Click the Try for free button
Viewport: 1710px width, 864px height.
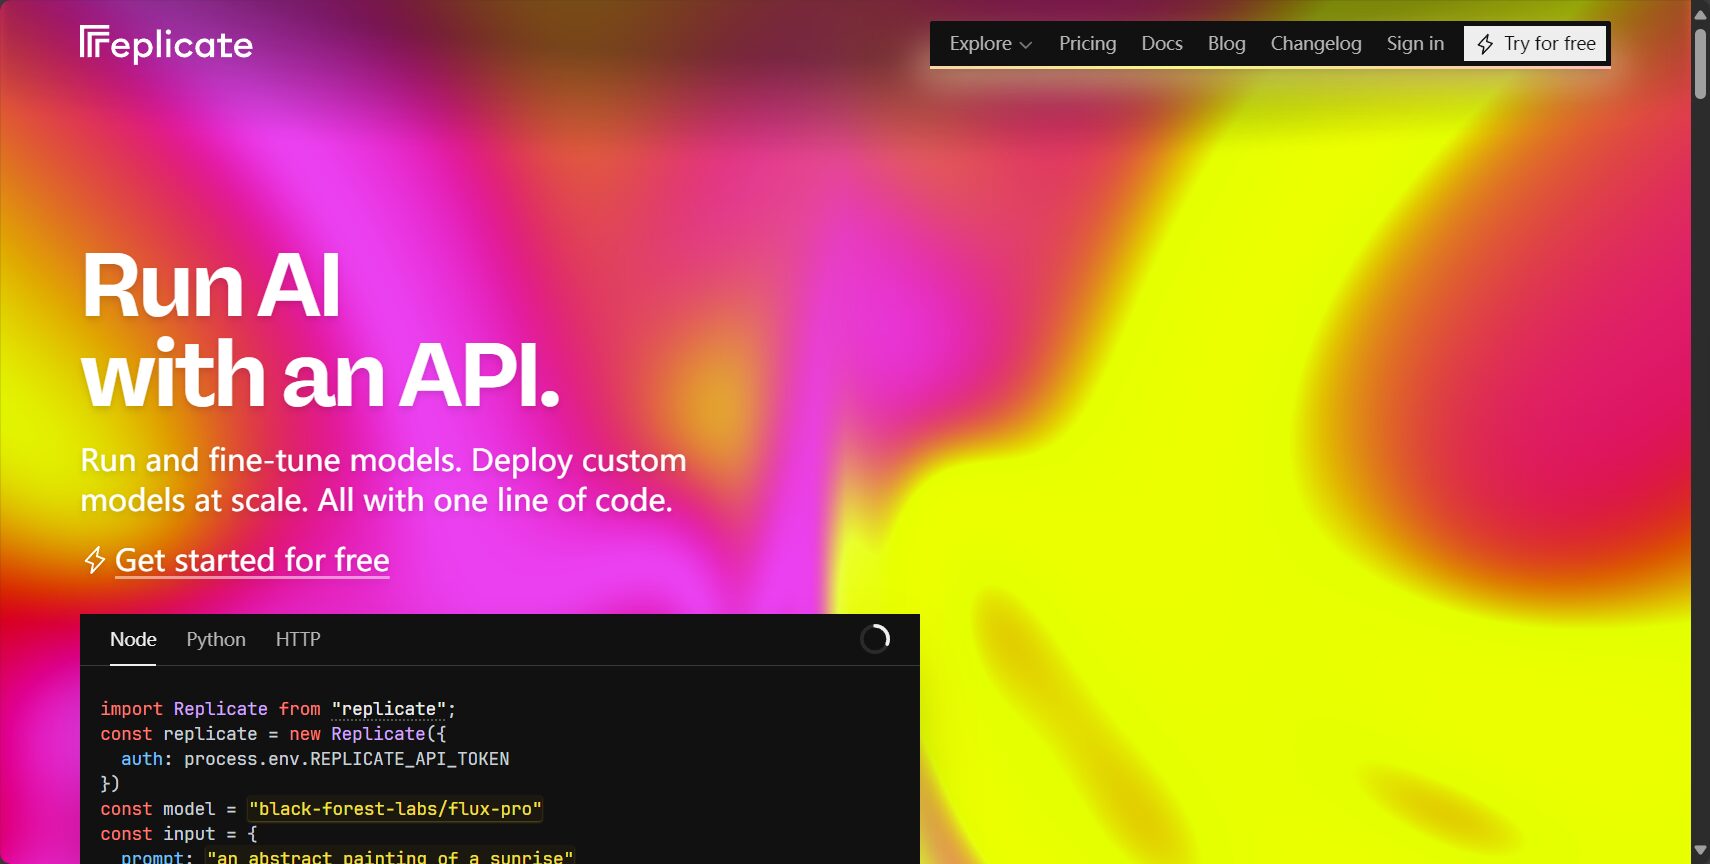coord(1535,44)
